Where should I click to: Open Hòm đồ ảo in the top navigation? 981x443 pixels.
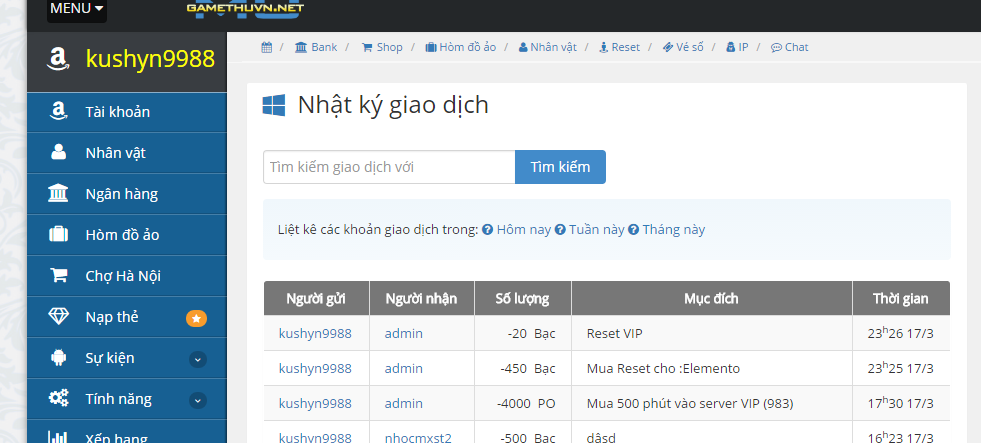[460, 47]
